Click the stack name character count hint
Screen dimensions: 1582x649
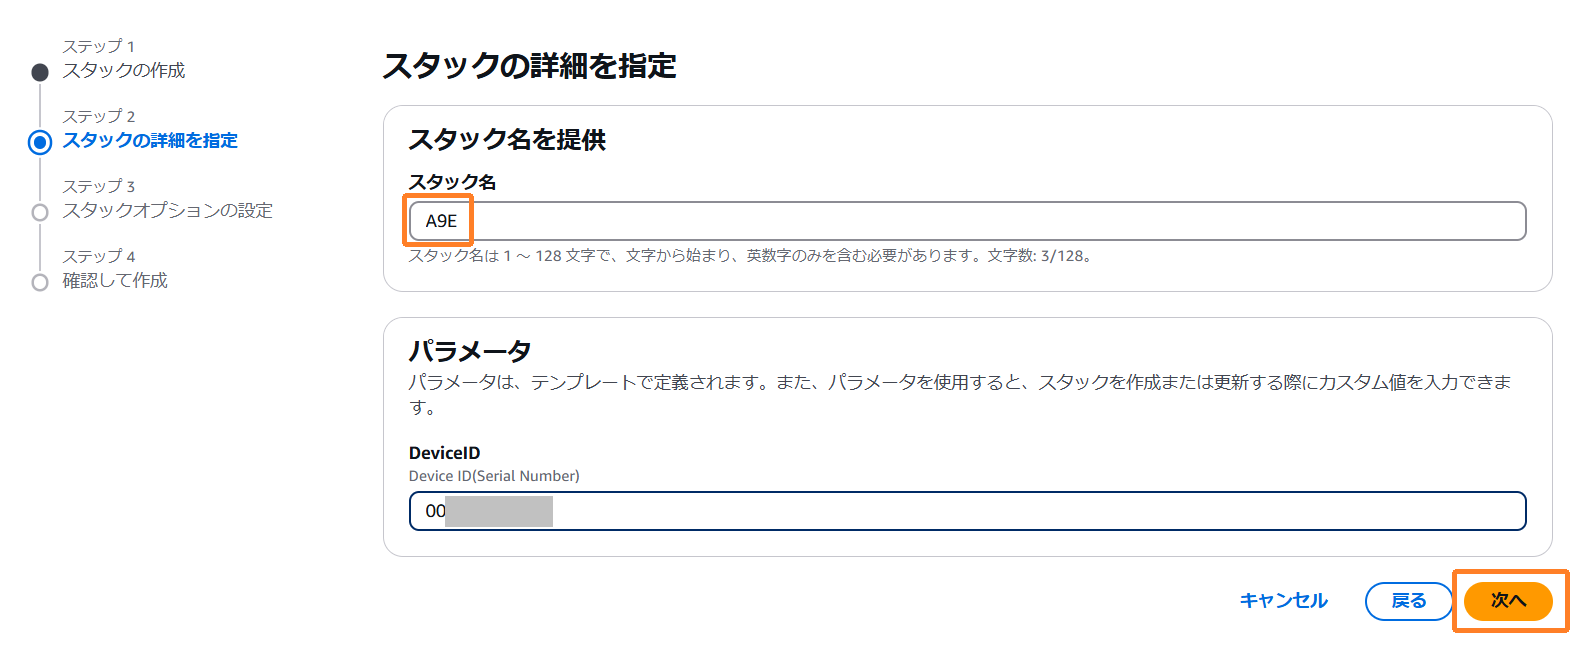(748, 256)
